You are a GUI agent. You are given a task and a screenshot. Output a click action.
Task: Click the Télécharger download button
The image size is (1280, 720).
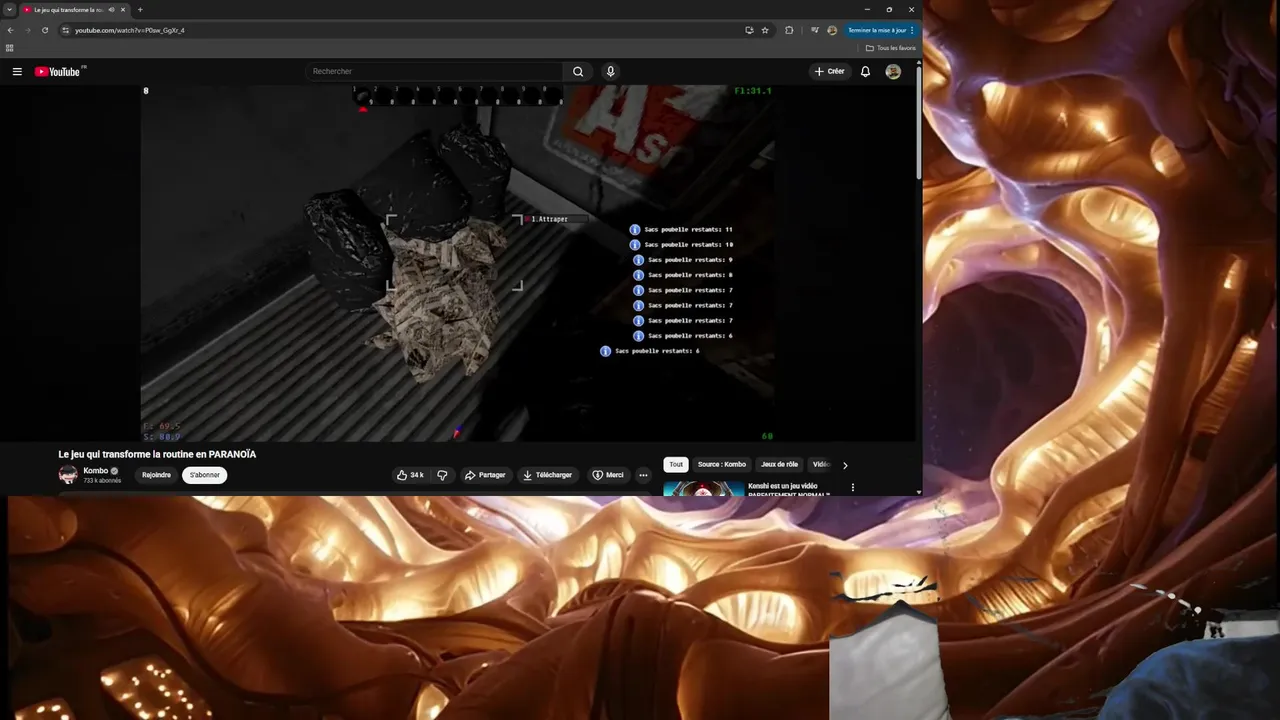pos(547,475)
